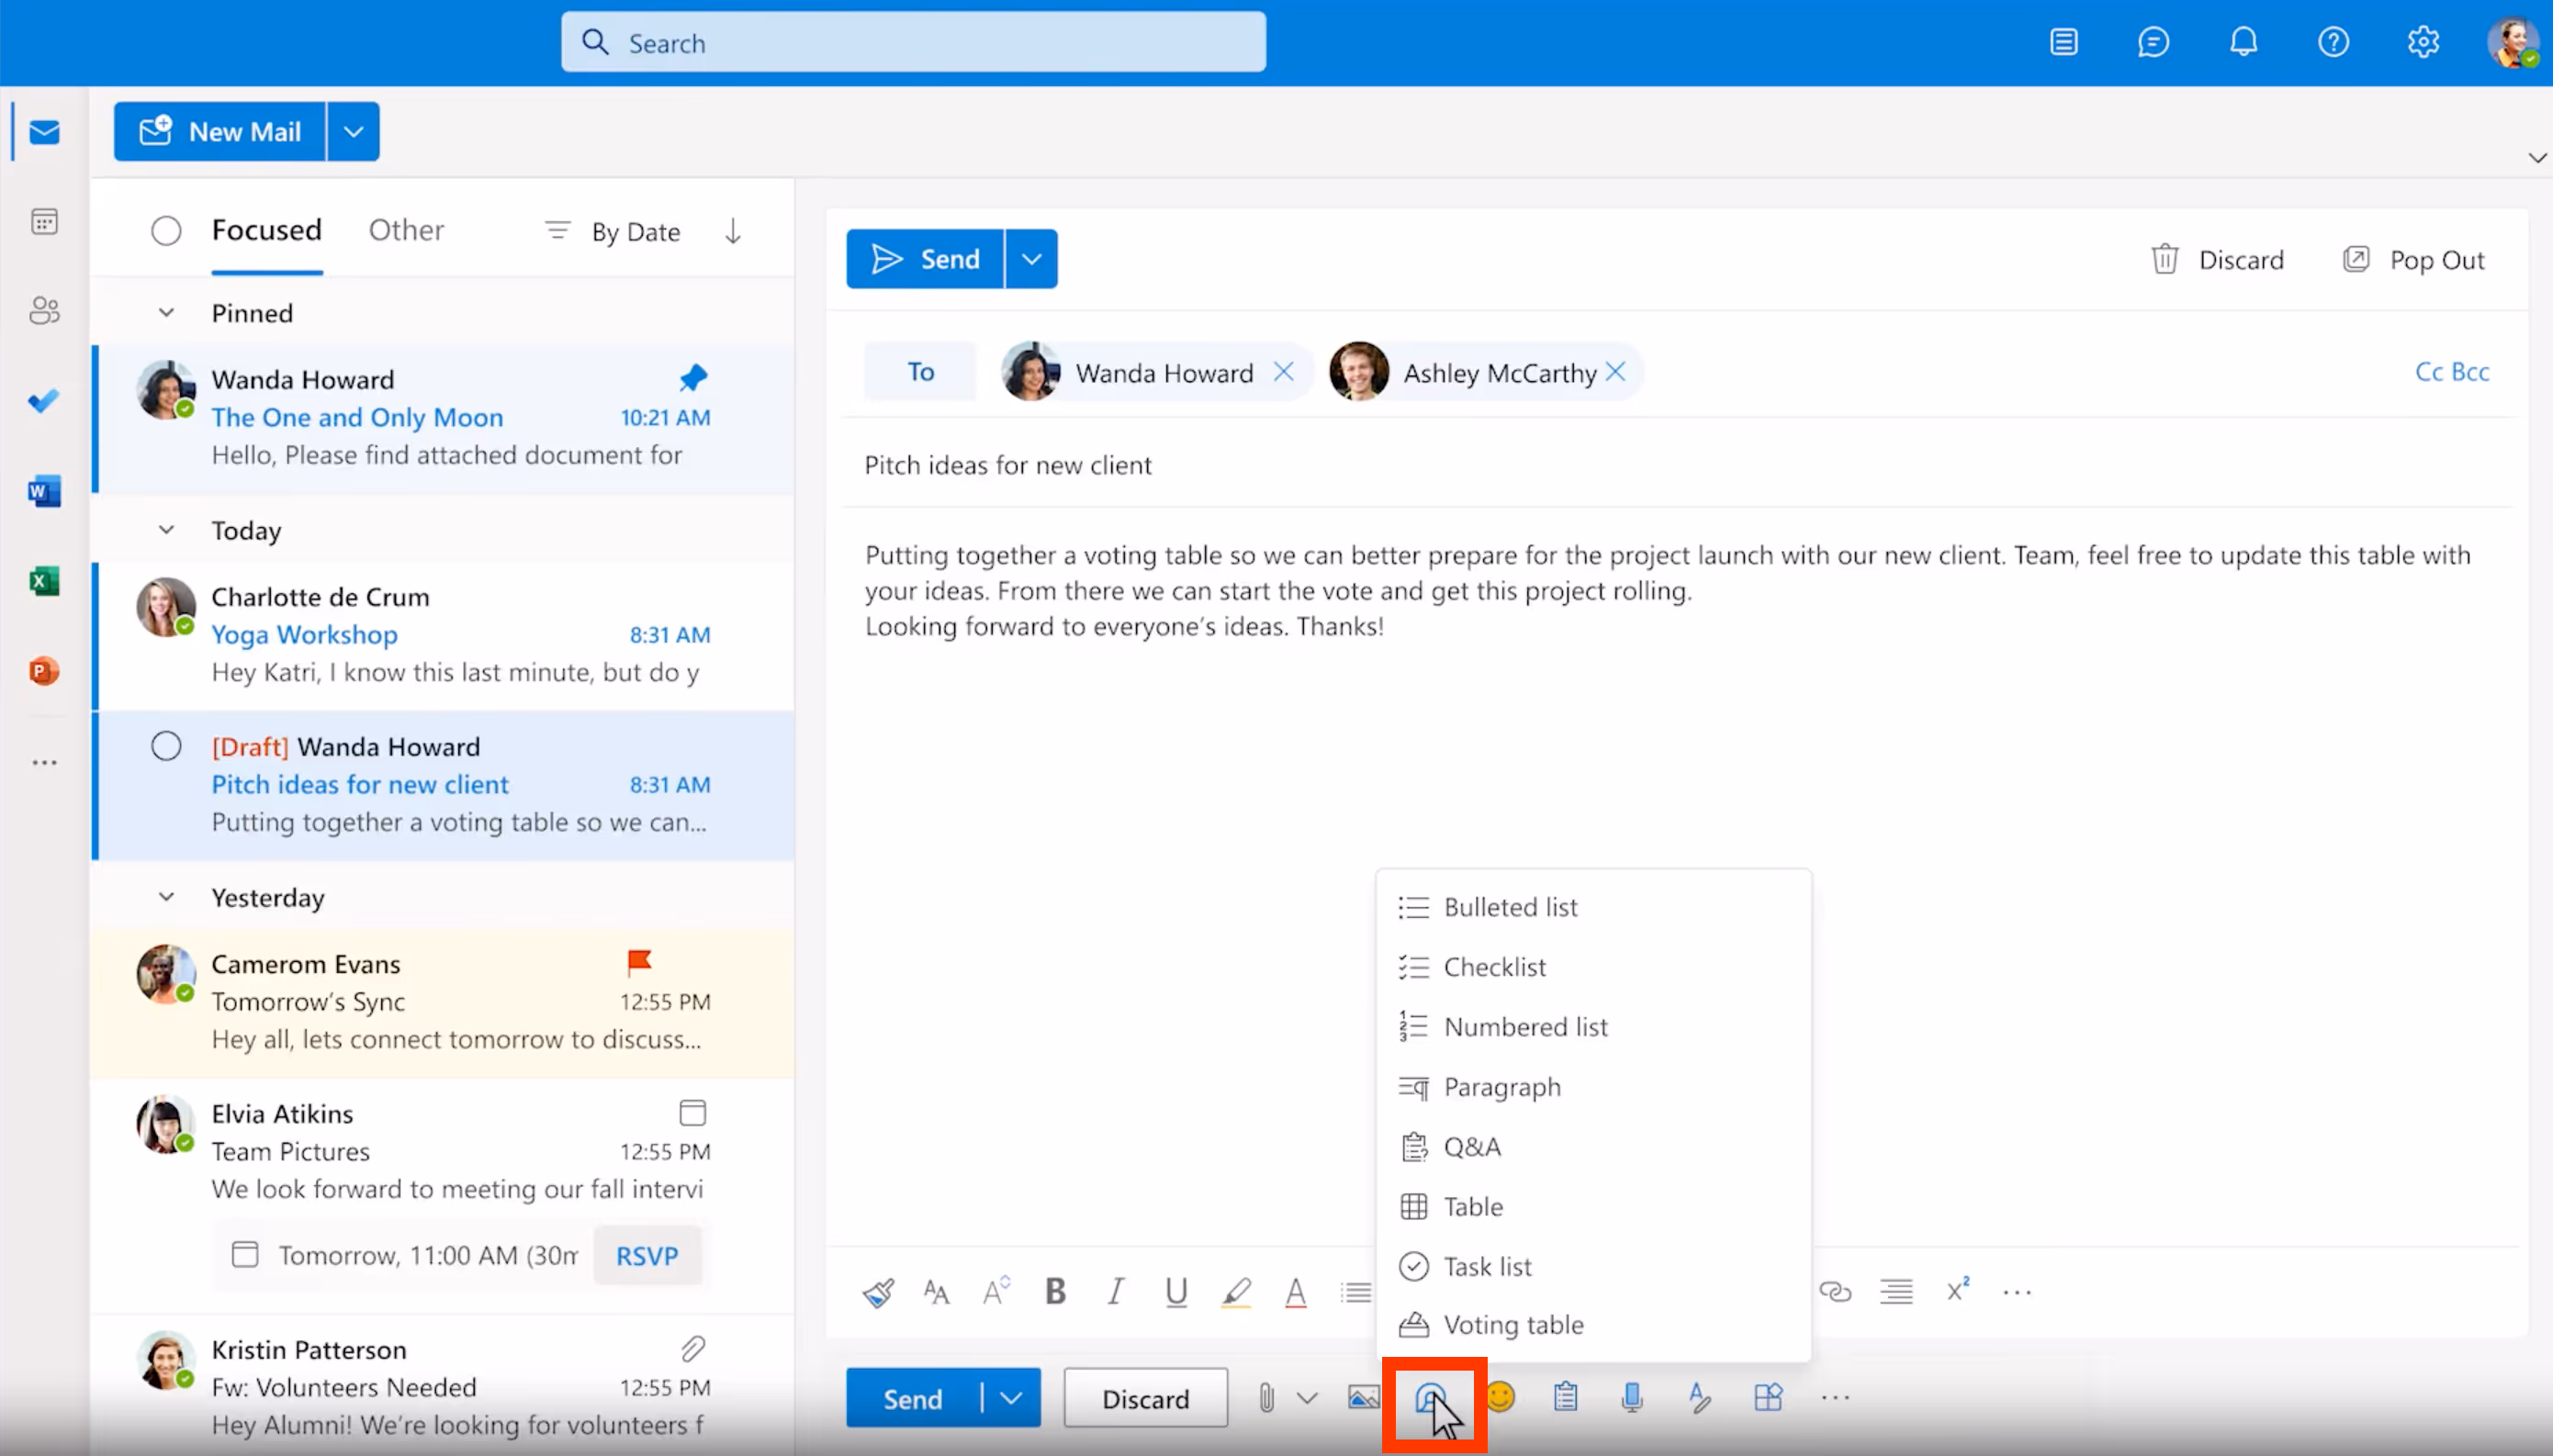Screen dimensions: 2553x1456
Task: Select the draft Pitch ideas message circle
Action: 166,746
